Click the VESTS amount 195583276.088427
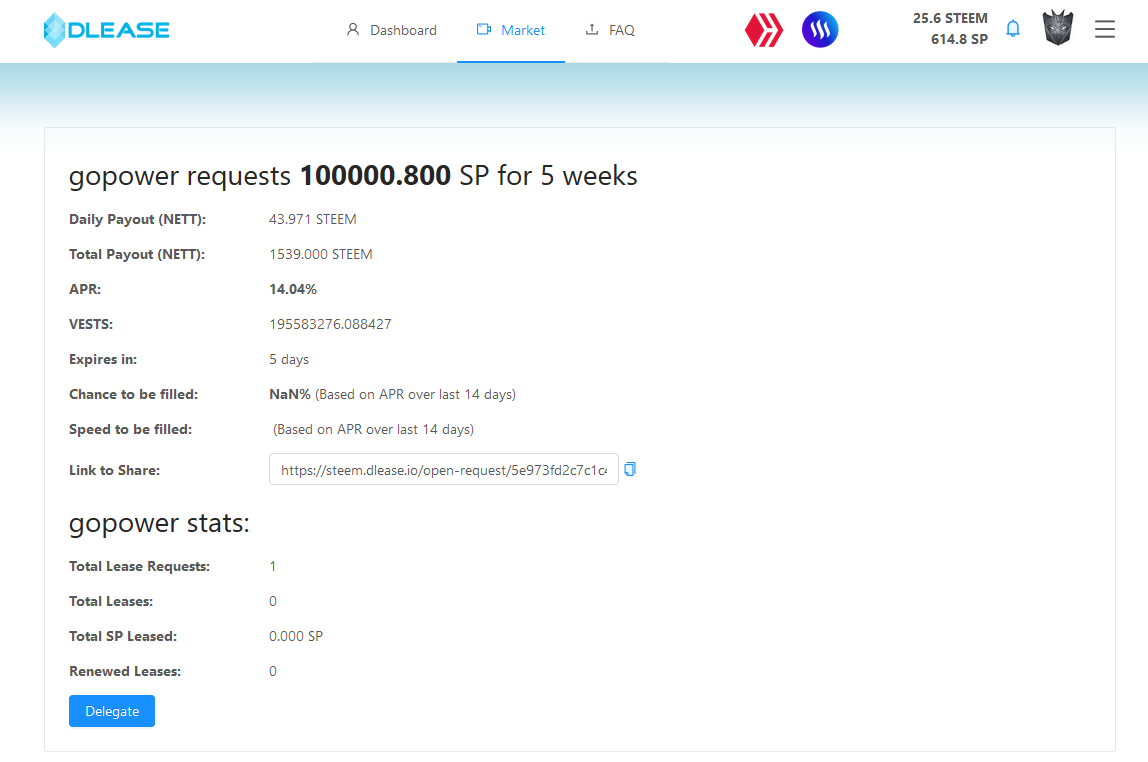Screen dimensions: 1148x762 tap(330, 324)
